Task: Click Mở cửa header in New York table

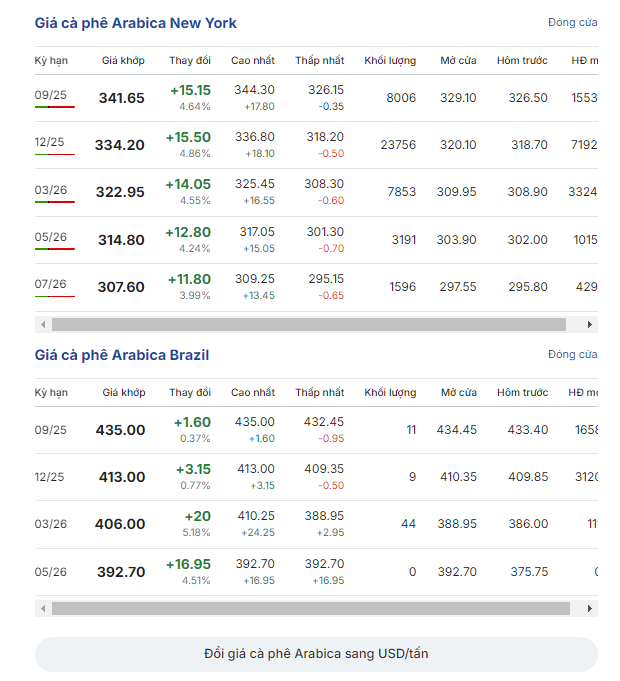Action: click(458, 60)
